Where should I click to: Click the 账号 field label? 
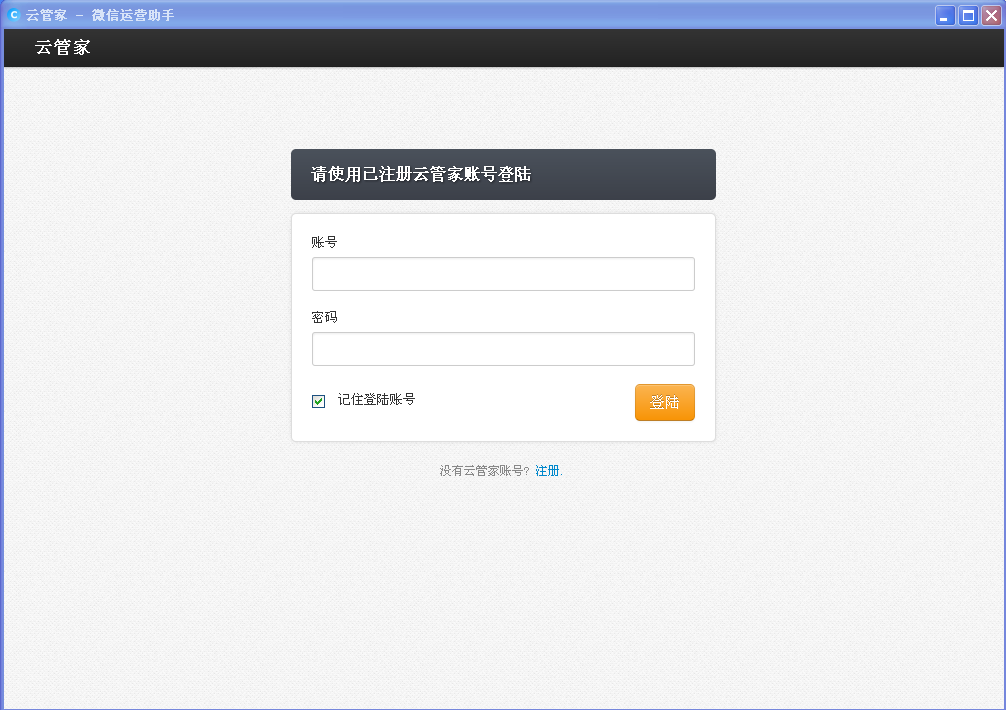pyautogui.click(x=324, y=242)
